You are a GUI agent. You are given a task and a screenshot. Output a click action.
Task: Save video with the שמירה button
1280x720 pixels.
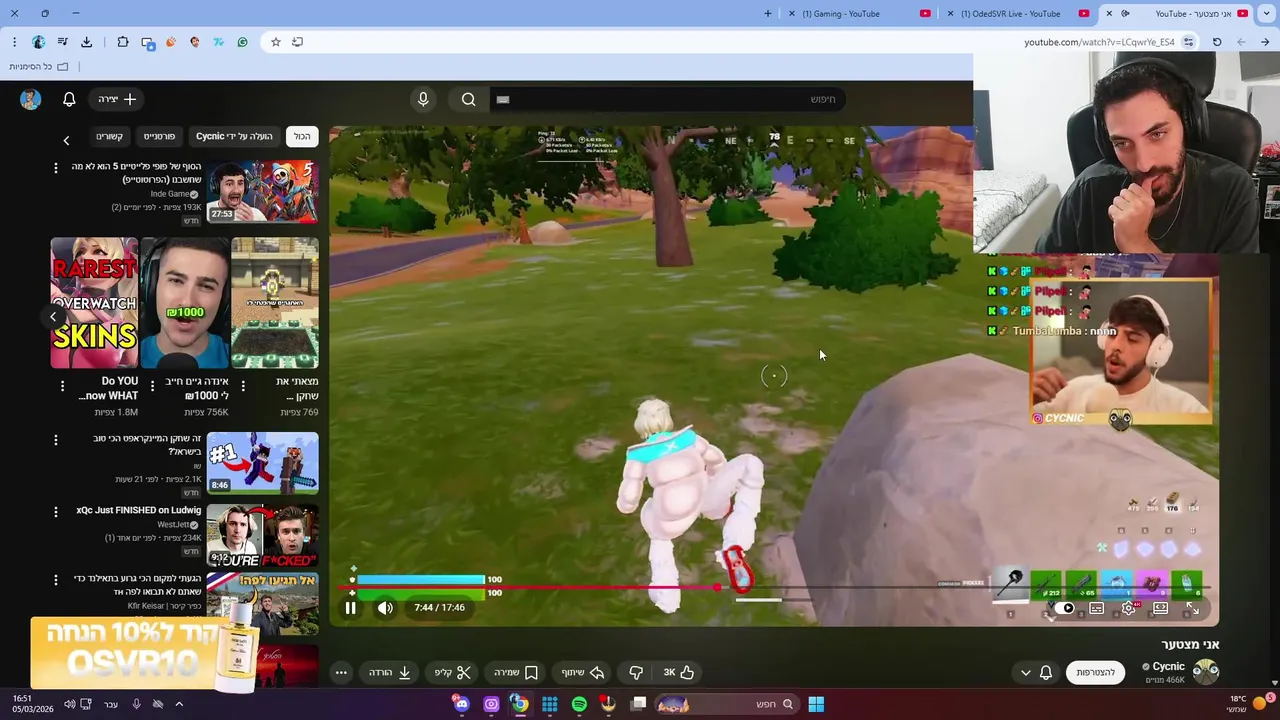(x=516, y=672)
